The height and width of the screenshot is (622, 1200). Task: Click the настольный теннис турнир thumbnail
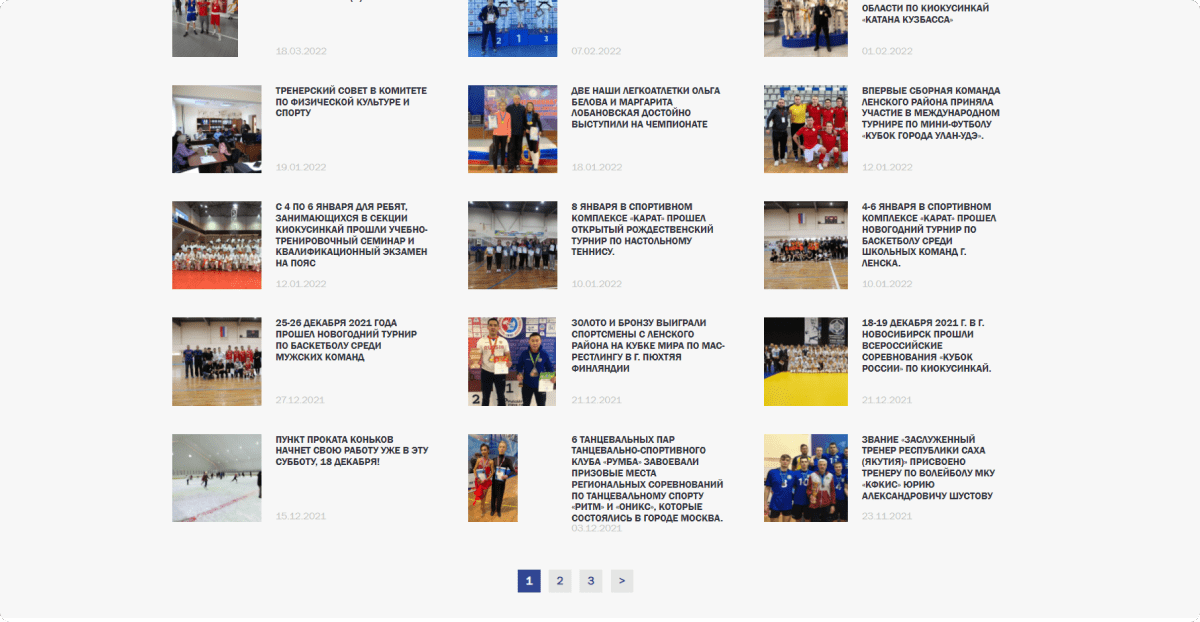(512, 245)
